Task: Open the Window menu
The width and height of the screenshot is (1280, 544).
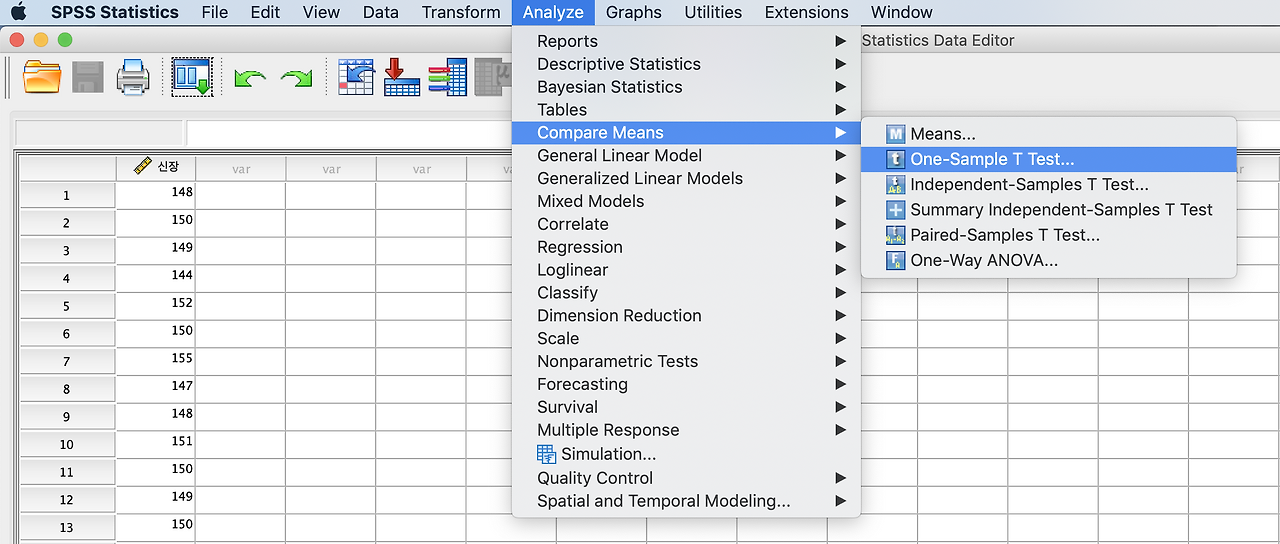Action: tap(902, 12)
